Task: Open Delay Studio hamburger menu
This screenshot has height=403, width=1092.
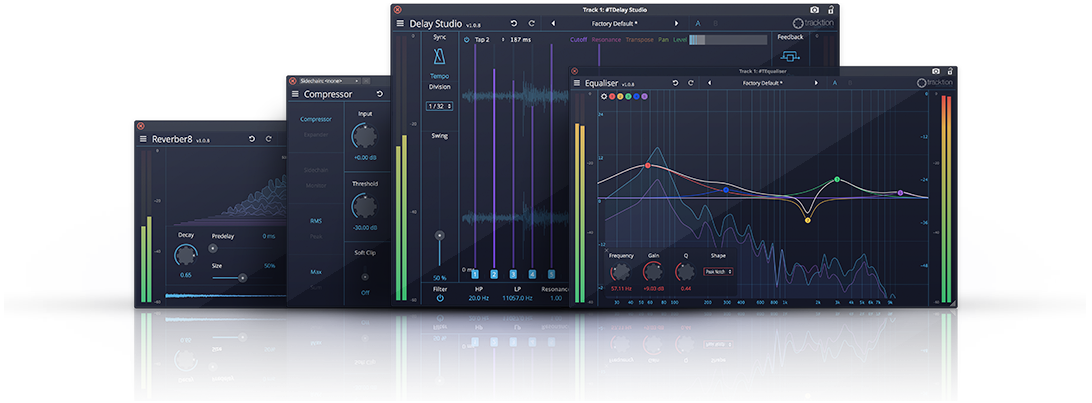Action: (x=400, y=23)
